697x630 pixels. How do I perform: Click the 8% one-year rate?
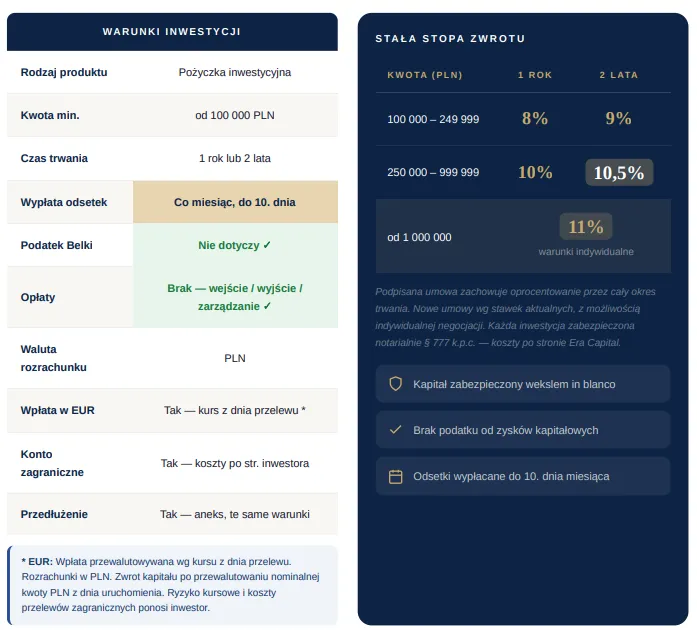point(535,119)
